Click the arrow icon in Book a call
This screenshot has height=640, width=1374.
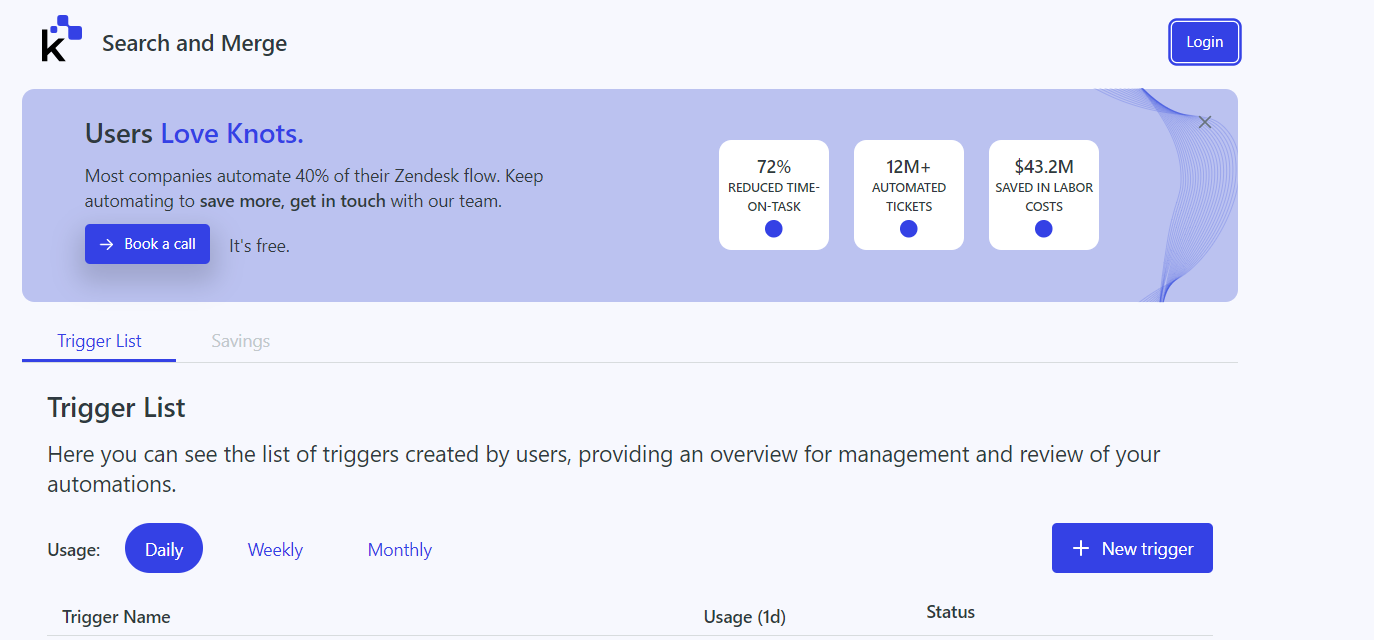[107, 244]
